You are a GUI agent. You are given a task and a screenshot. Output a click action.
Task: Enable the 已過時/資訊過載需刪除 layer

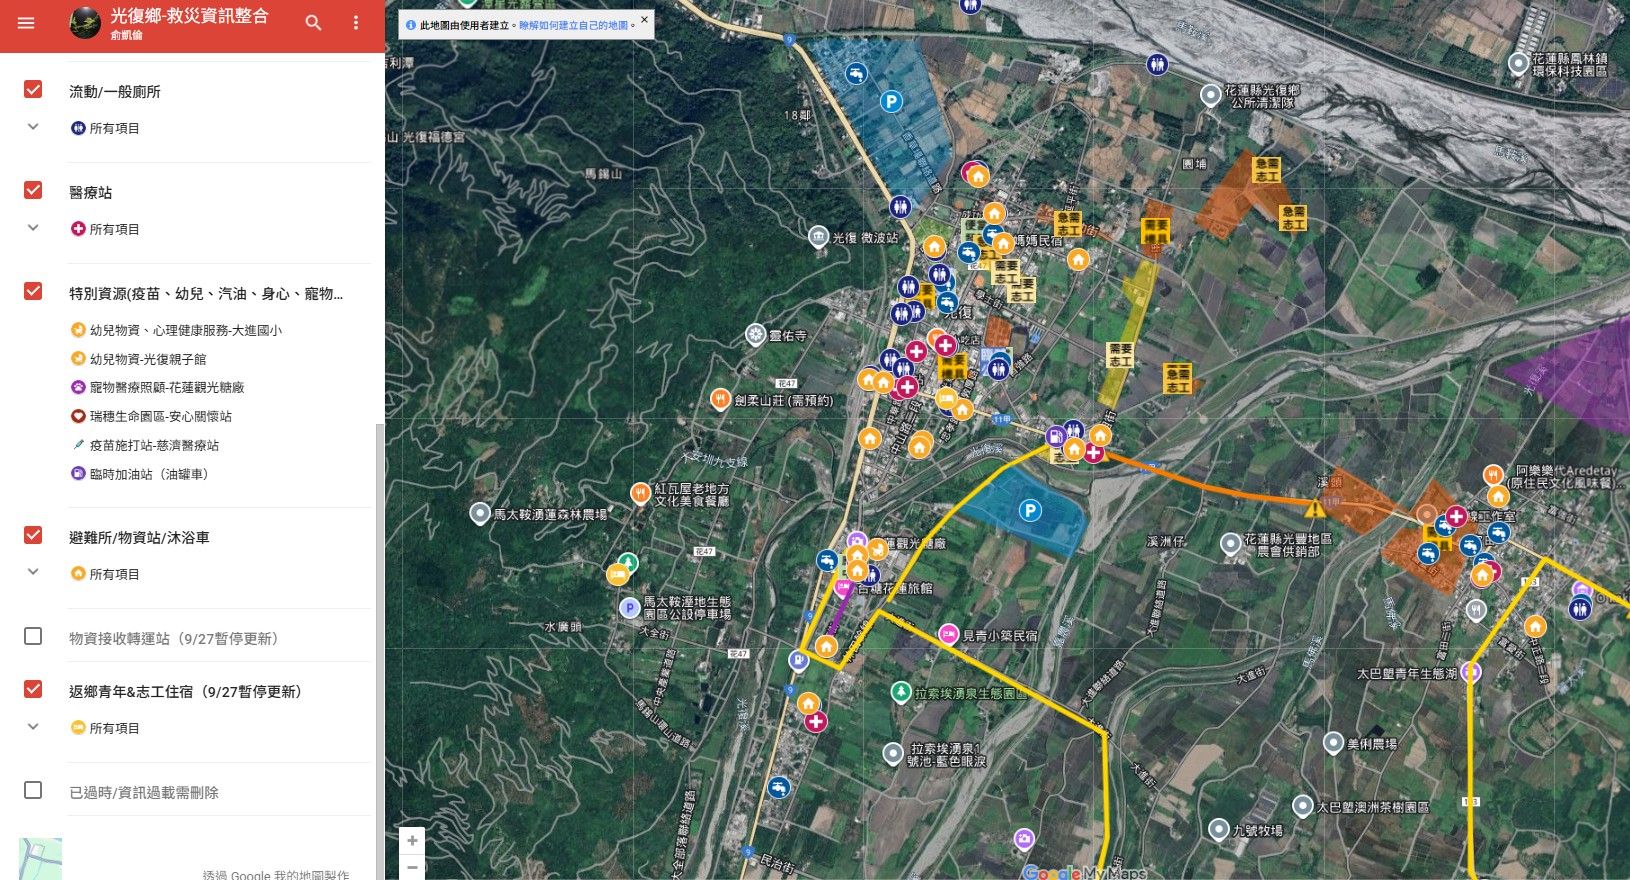point(33,791)
